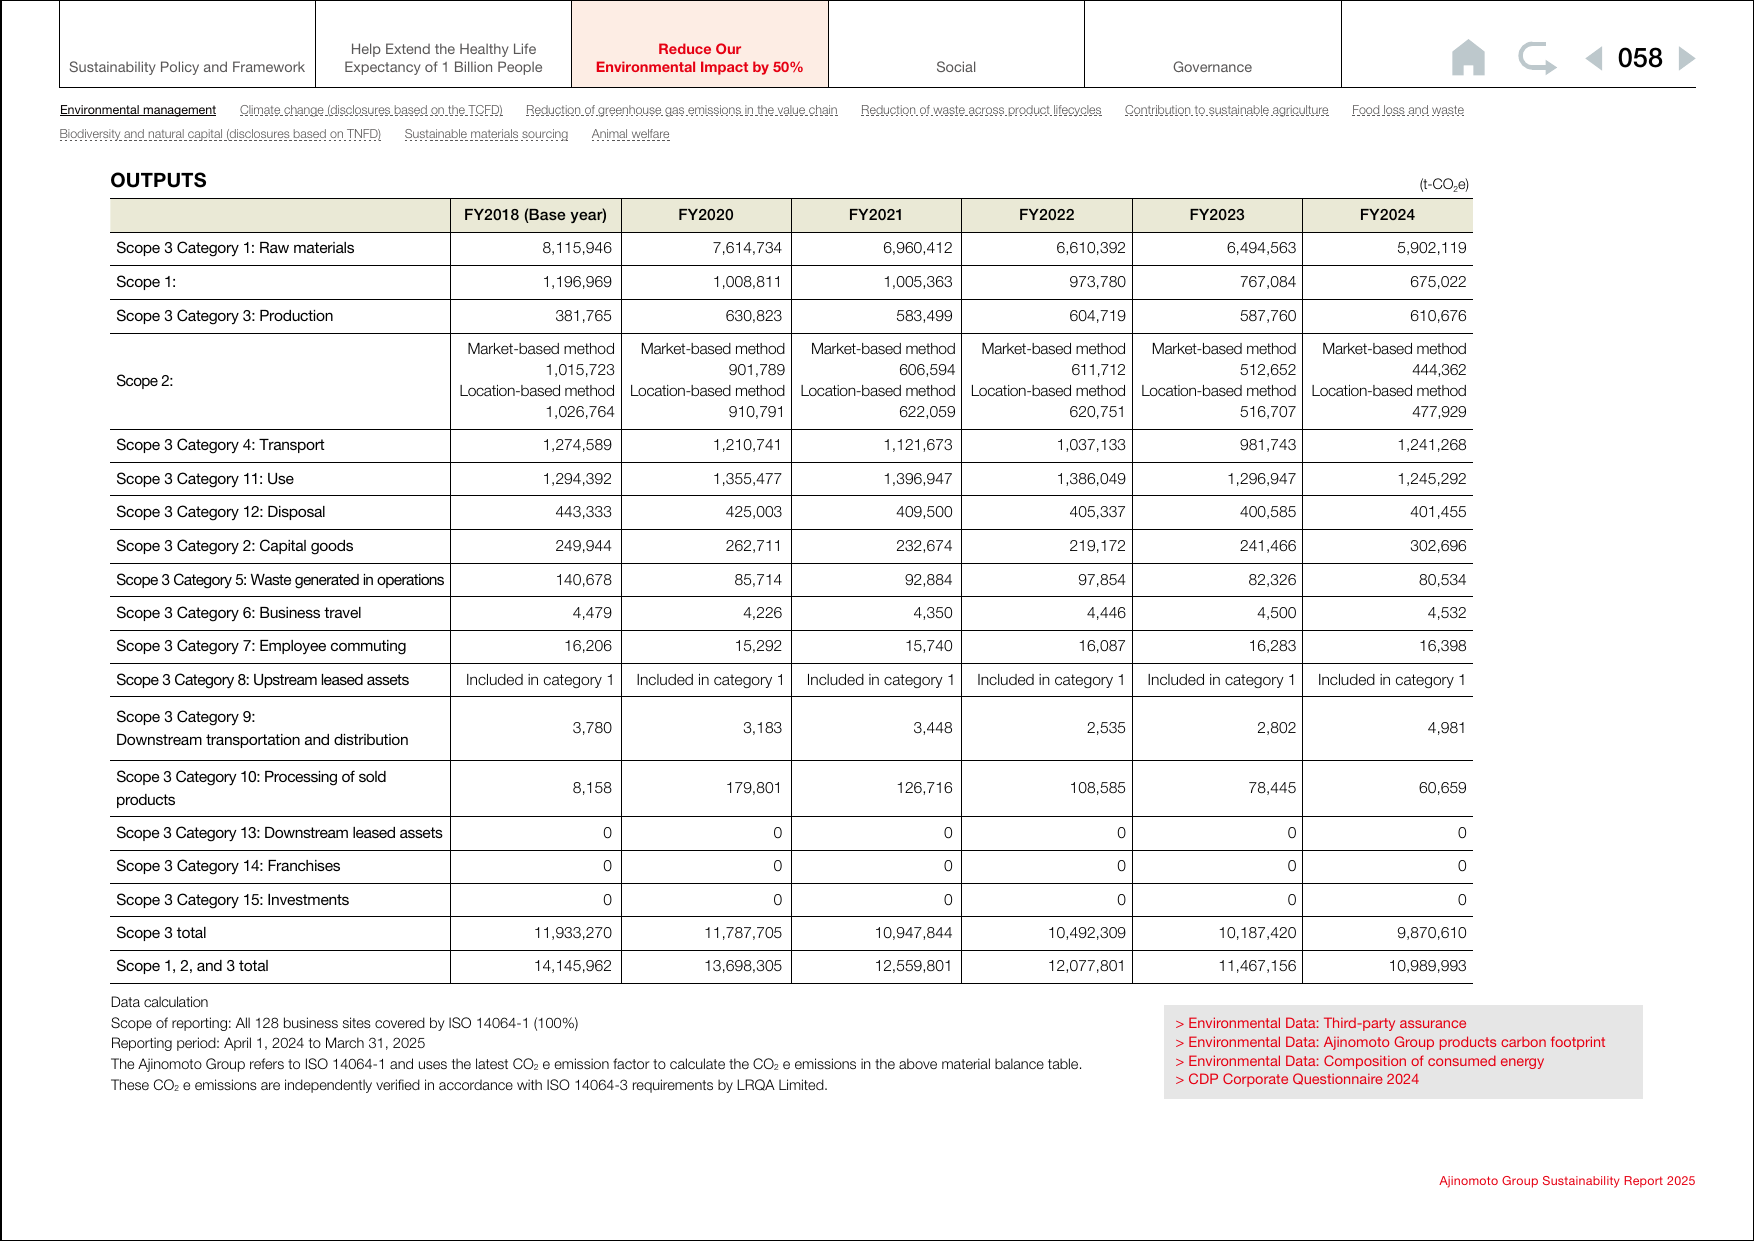Click the FY2024 column header
Screen dimensions: 1754x1241
(x=1387, y=215)
